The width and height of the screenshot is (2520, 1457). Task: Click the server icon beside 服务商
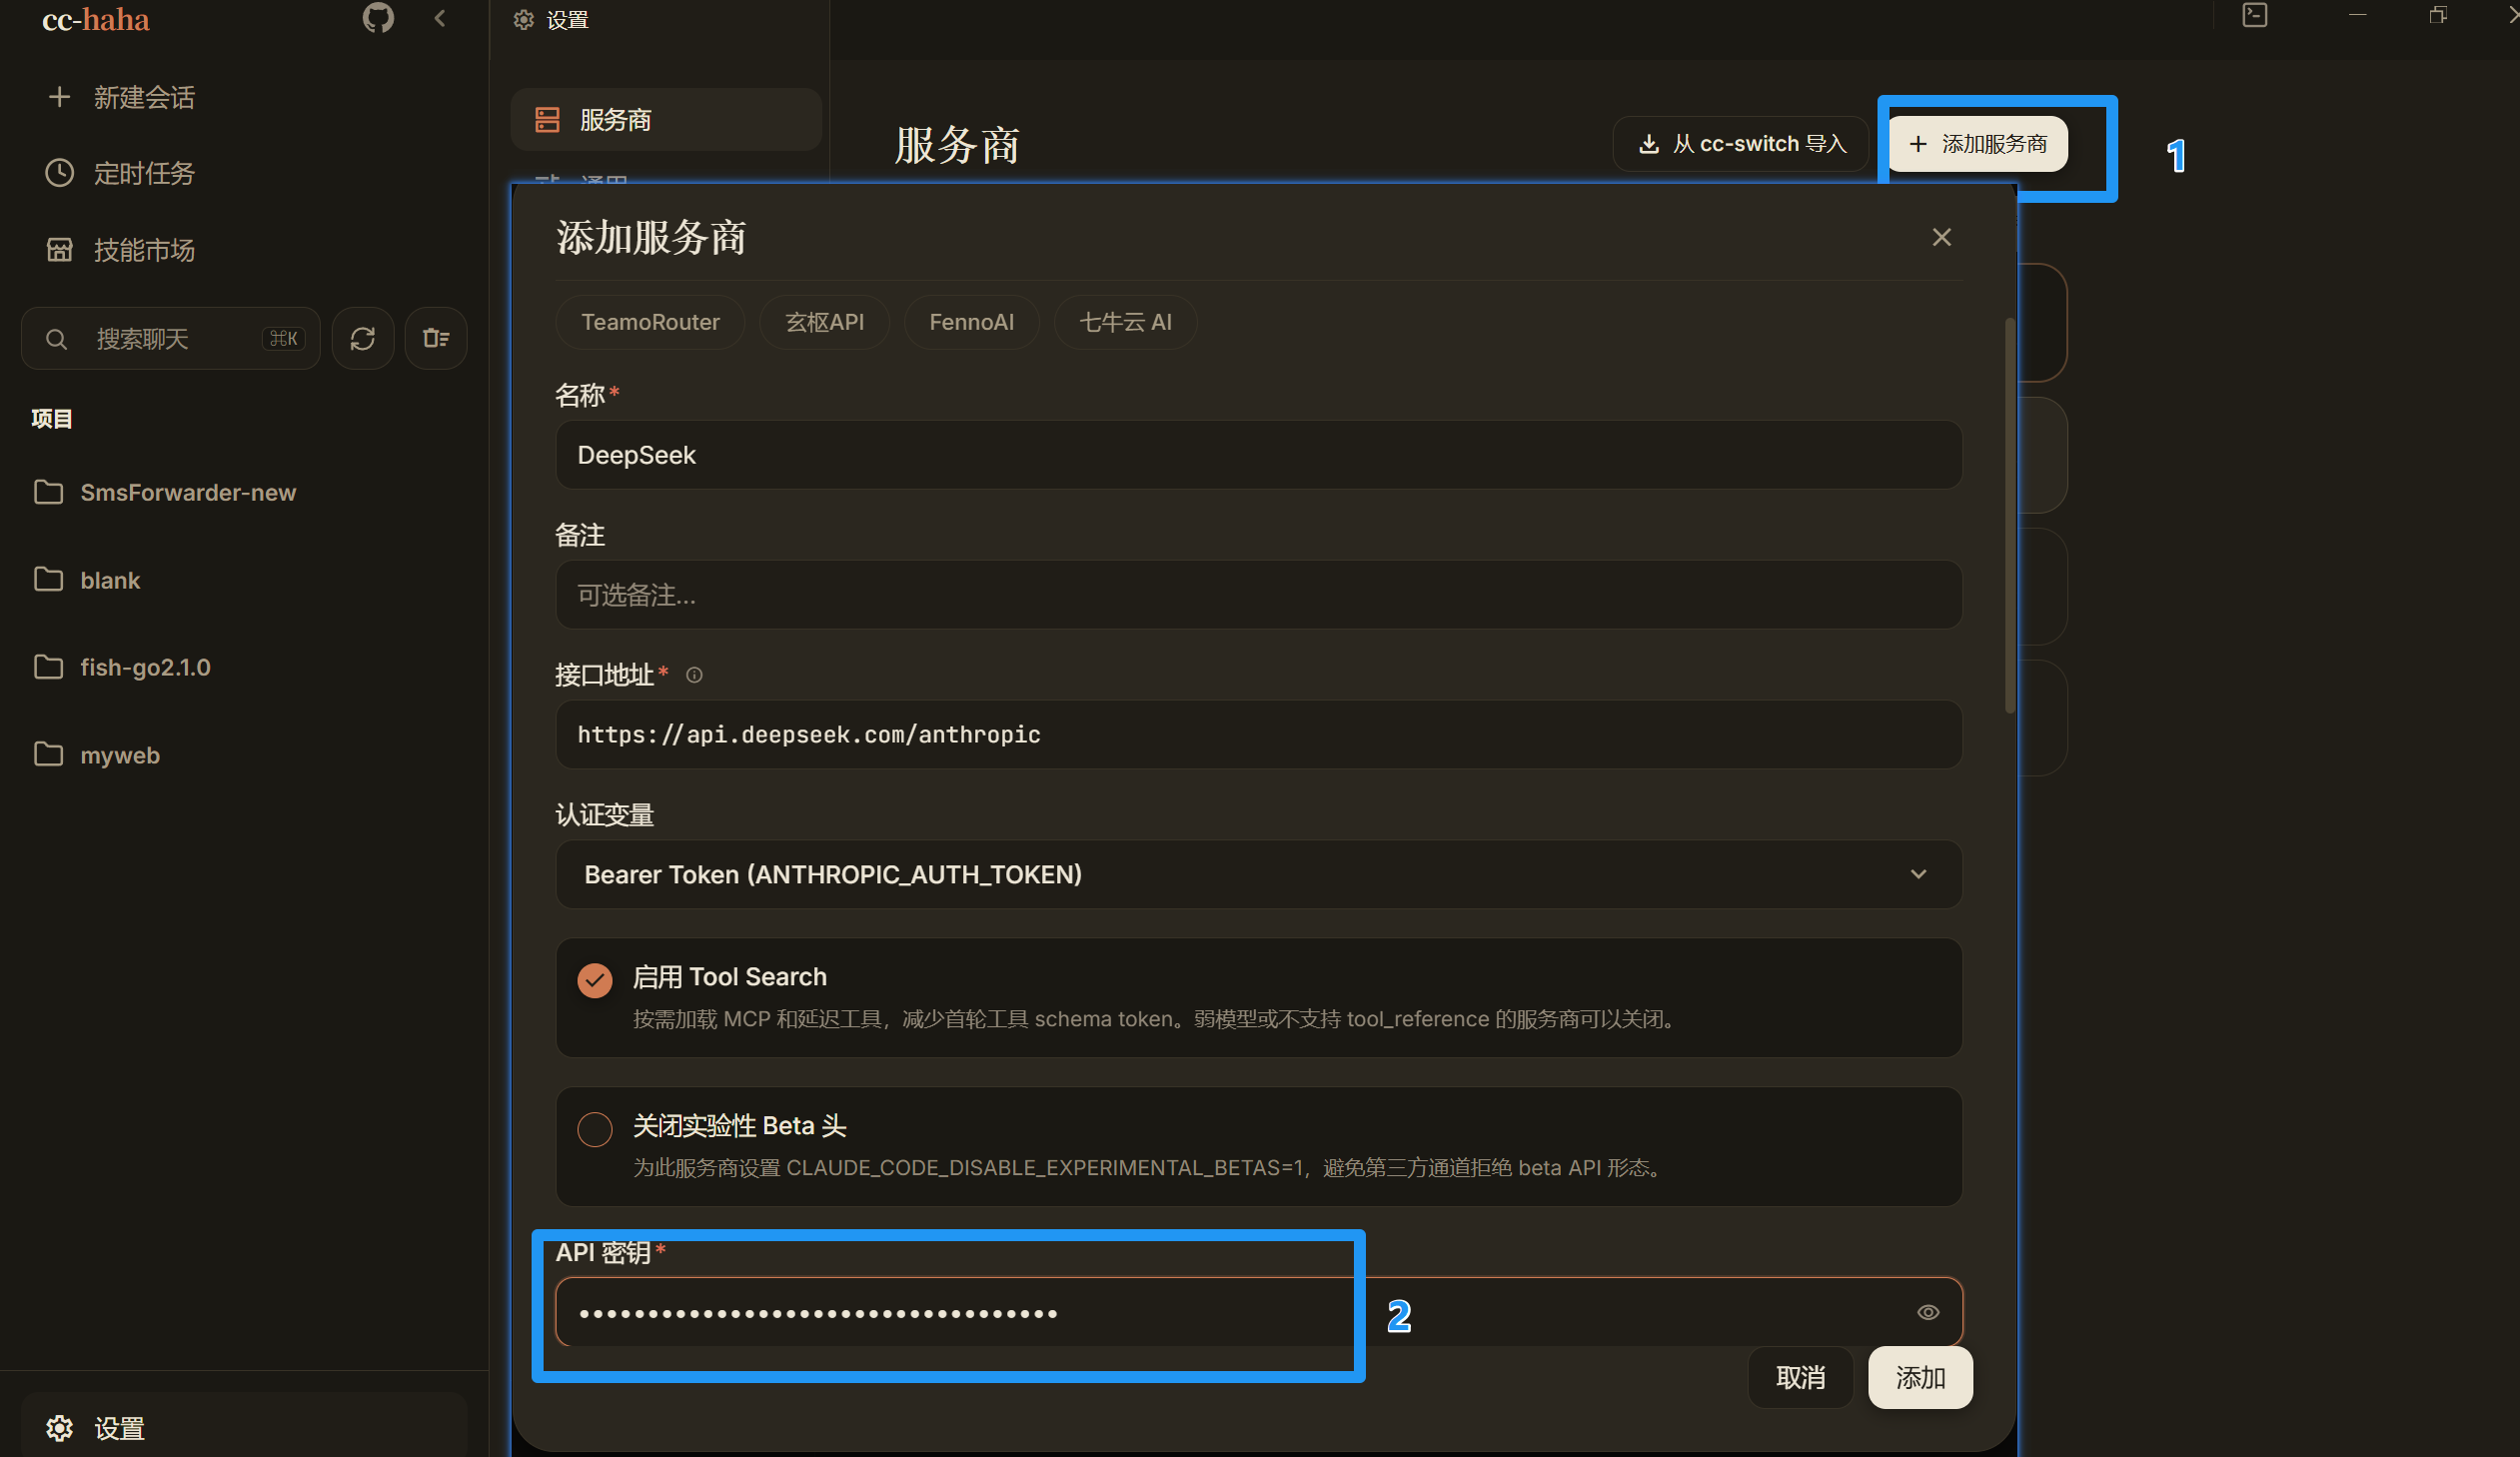pyautogui.click(x=547, y=120)
